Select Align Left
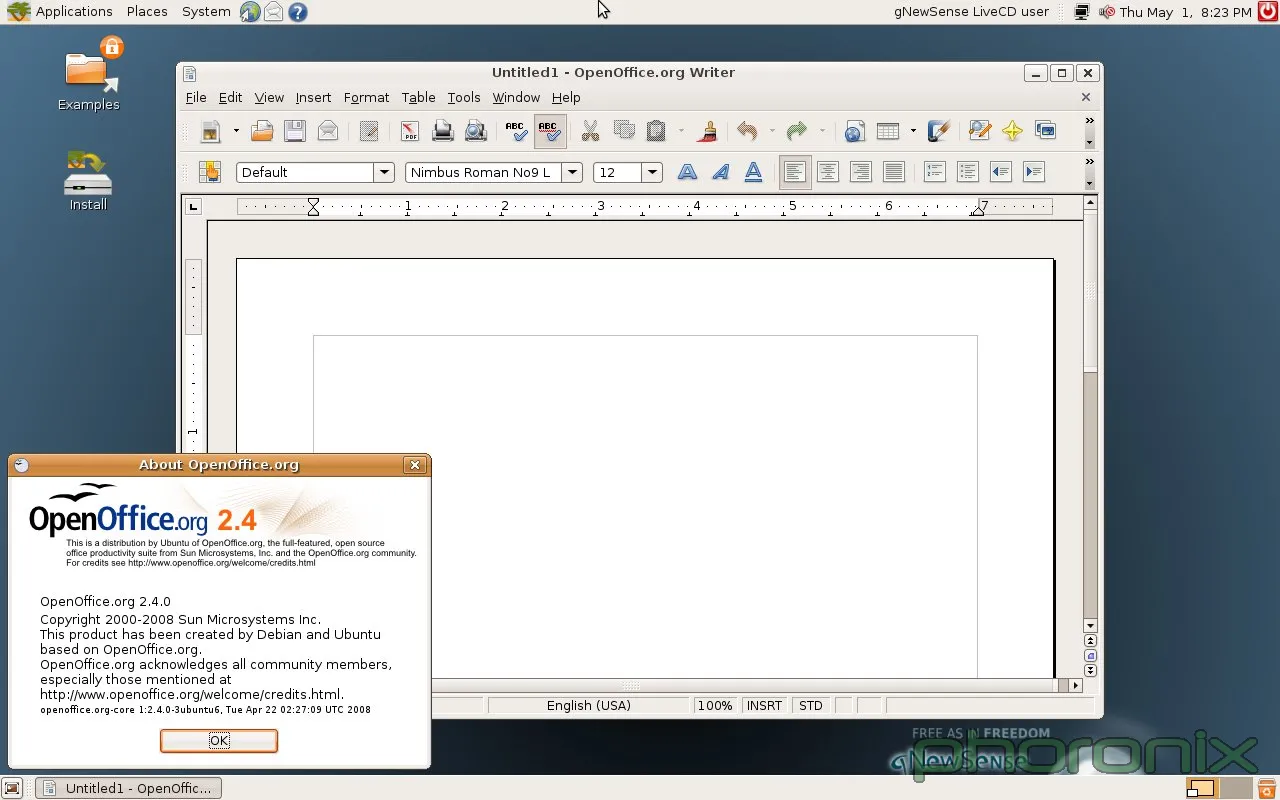 click(795, 172)
